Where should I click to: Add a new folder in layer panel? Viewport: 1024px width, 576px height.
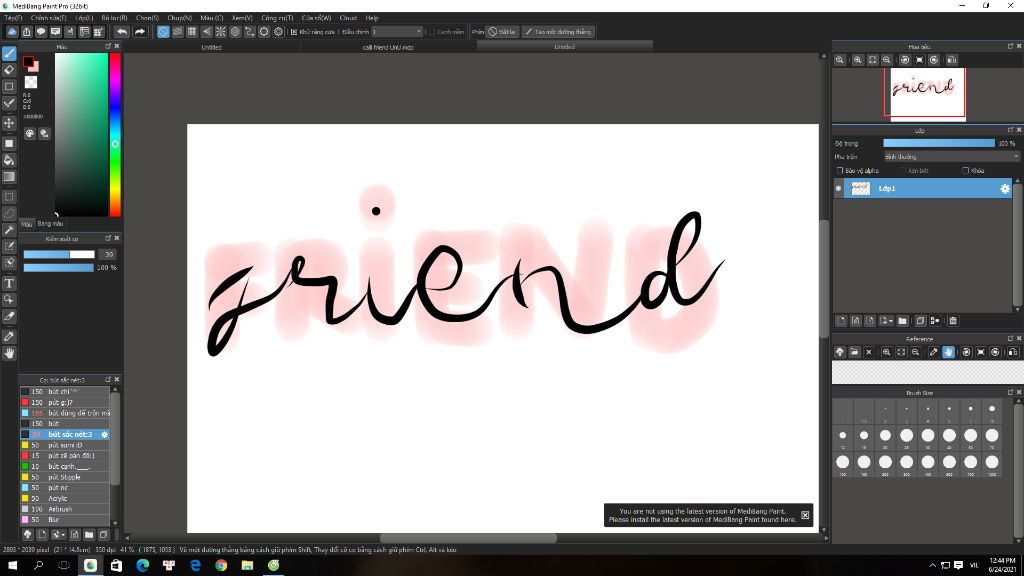point(903,321)
